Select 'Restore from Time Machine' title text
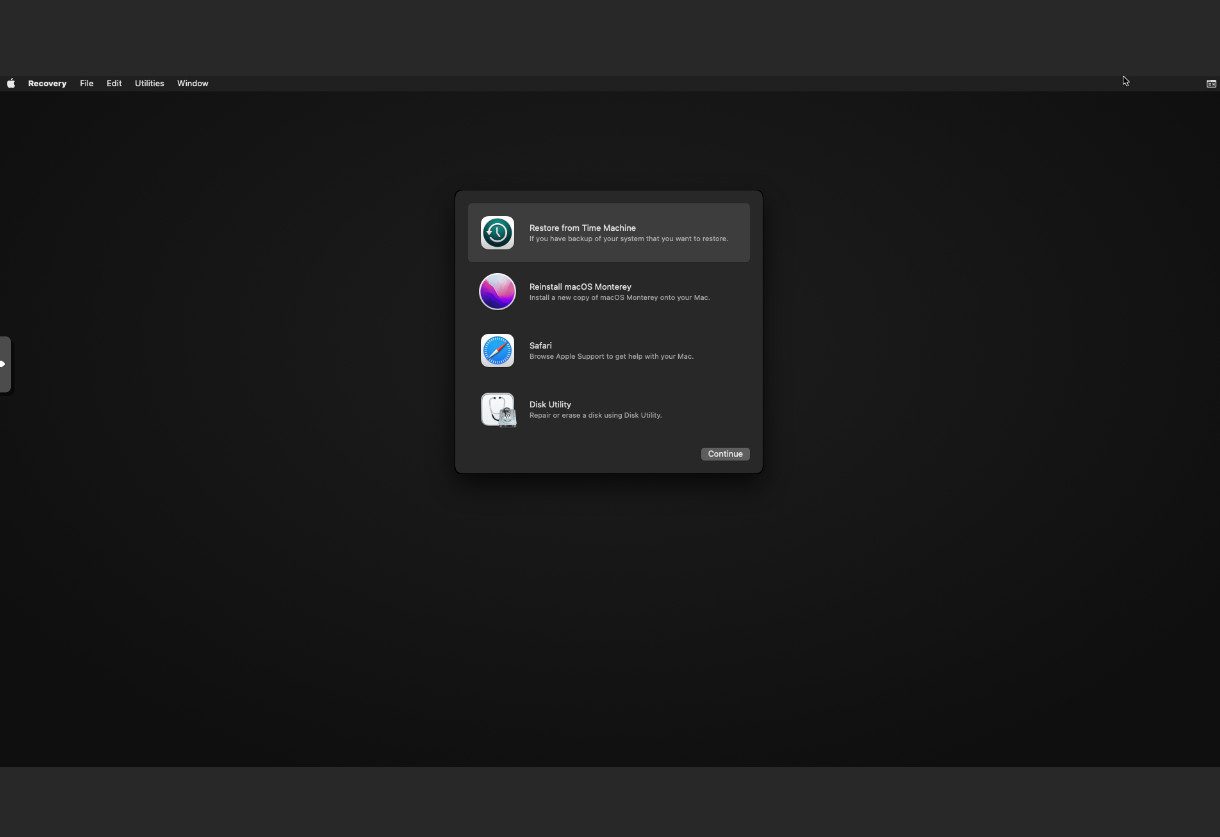1220x837 pixels. (x=582, y=228)
